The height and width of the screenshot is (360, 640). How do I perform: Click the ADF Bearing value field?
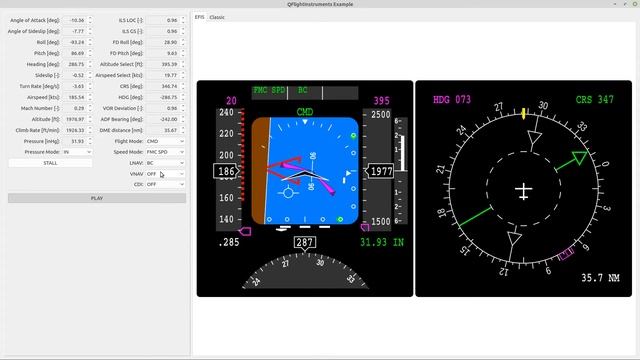[165, 119]
